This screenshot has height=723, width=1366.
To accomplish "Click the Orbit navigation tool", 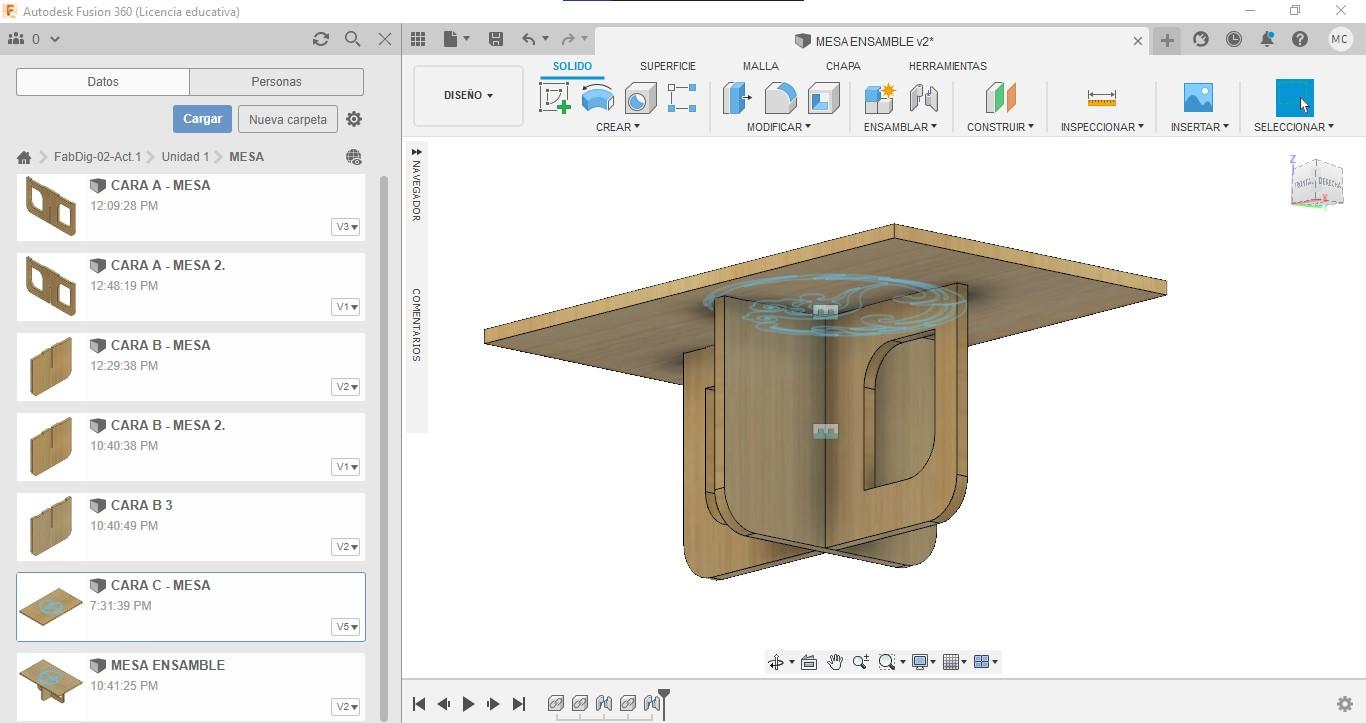I will click(775, 662).
